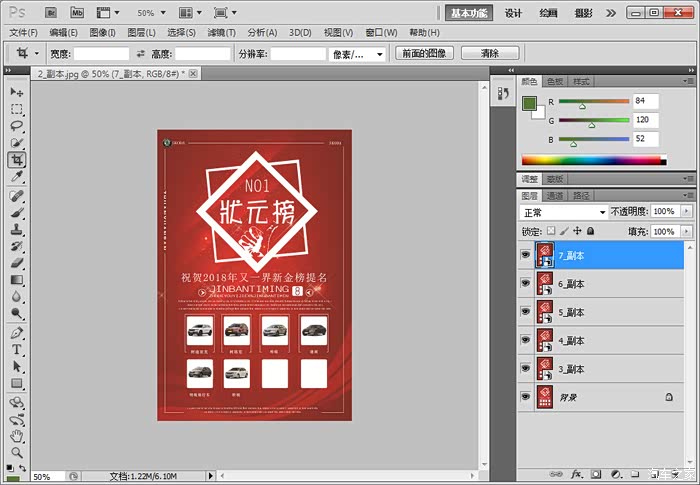Toggle lock transparent pixels checkbox

[550, 231]
